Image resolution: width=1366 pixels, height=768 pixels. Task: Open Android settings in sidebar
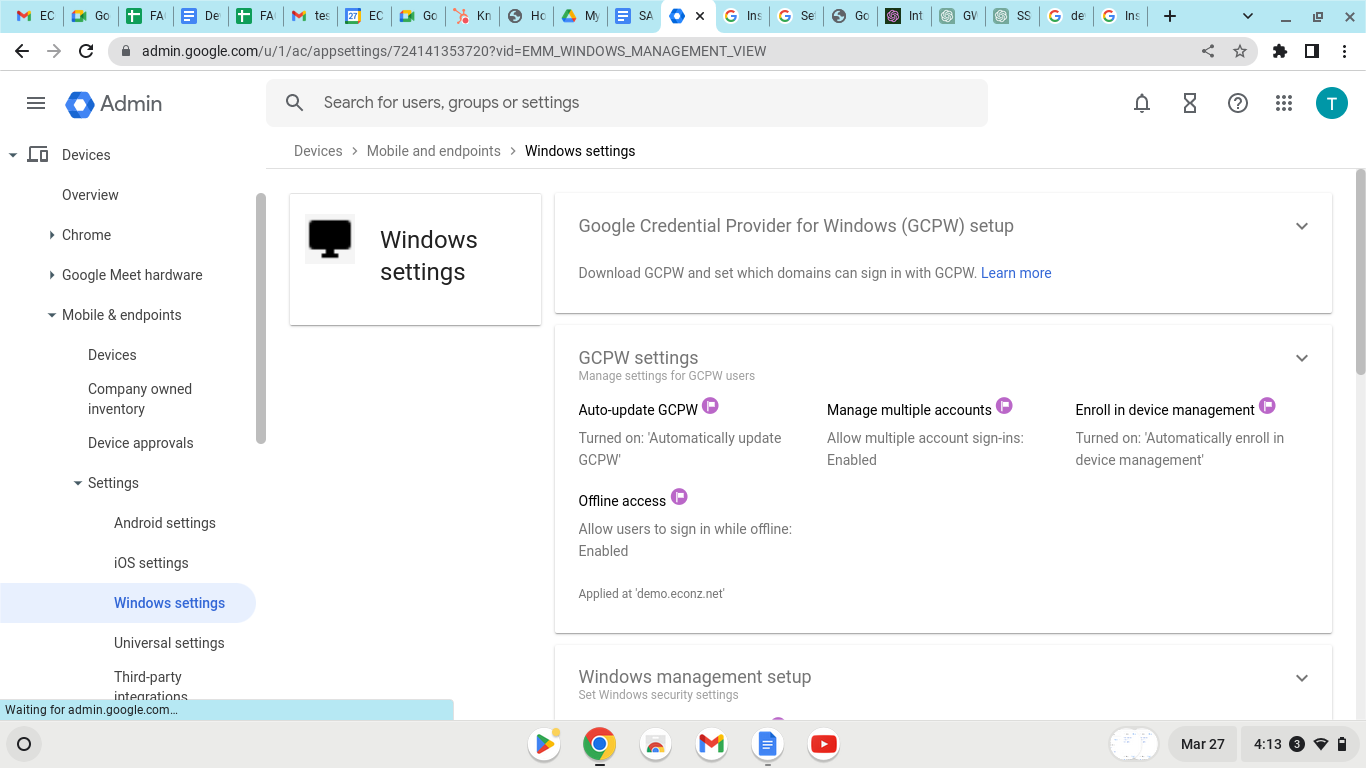165,523
